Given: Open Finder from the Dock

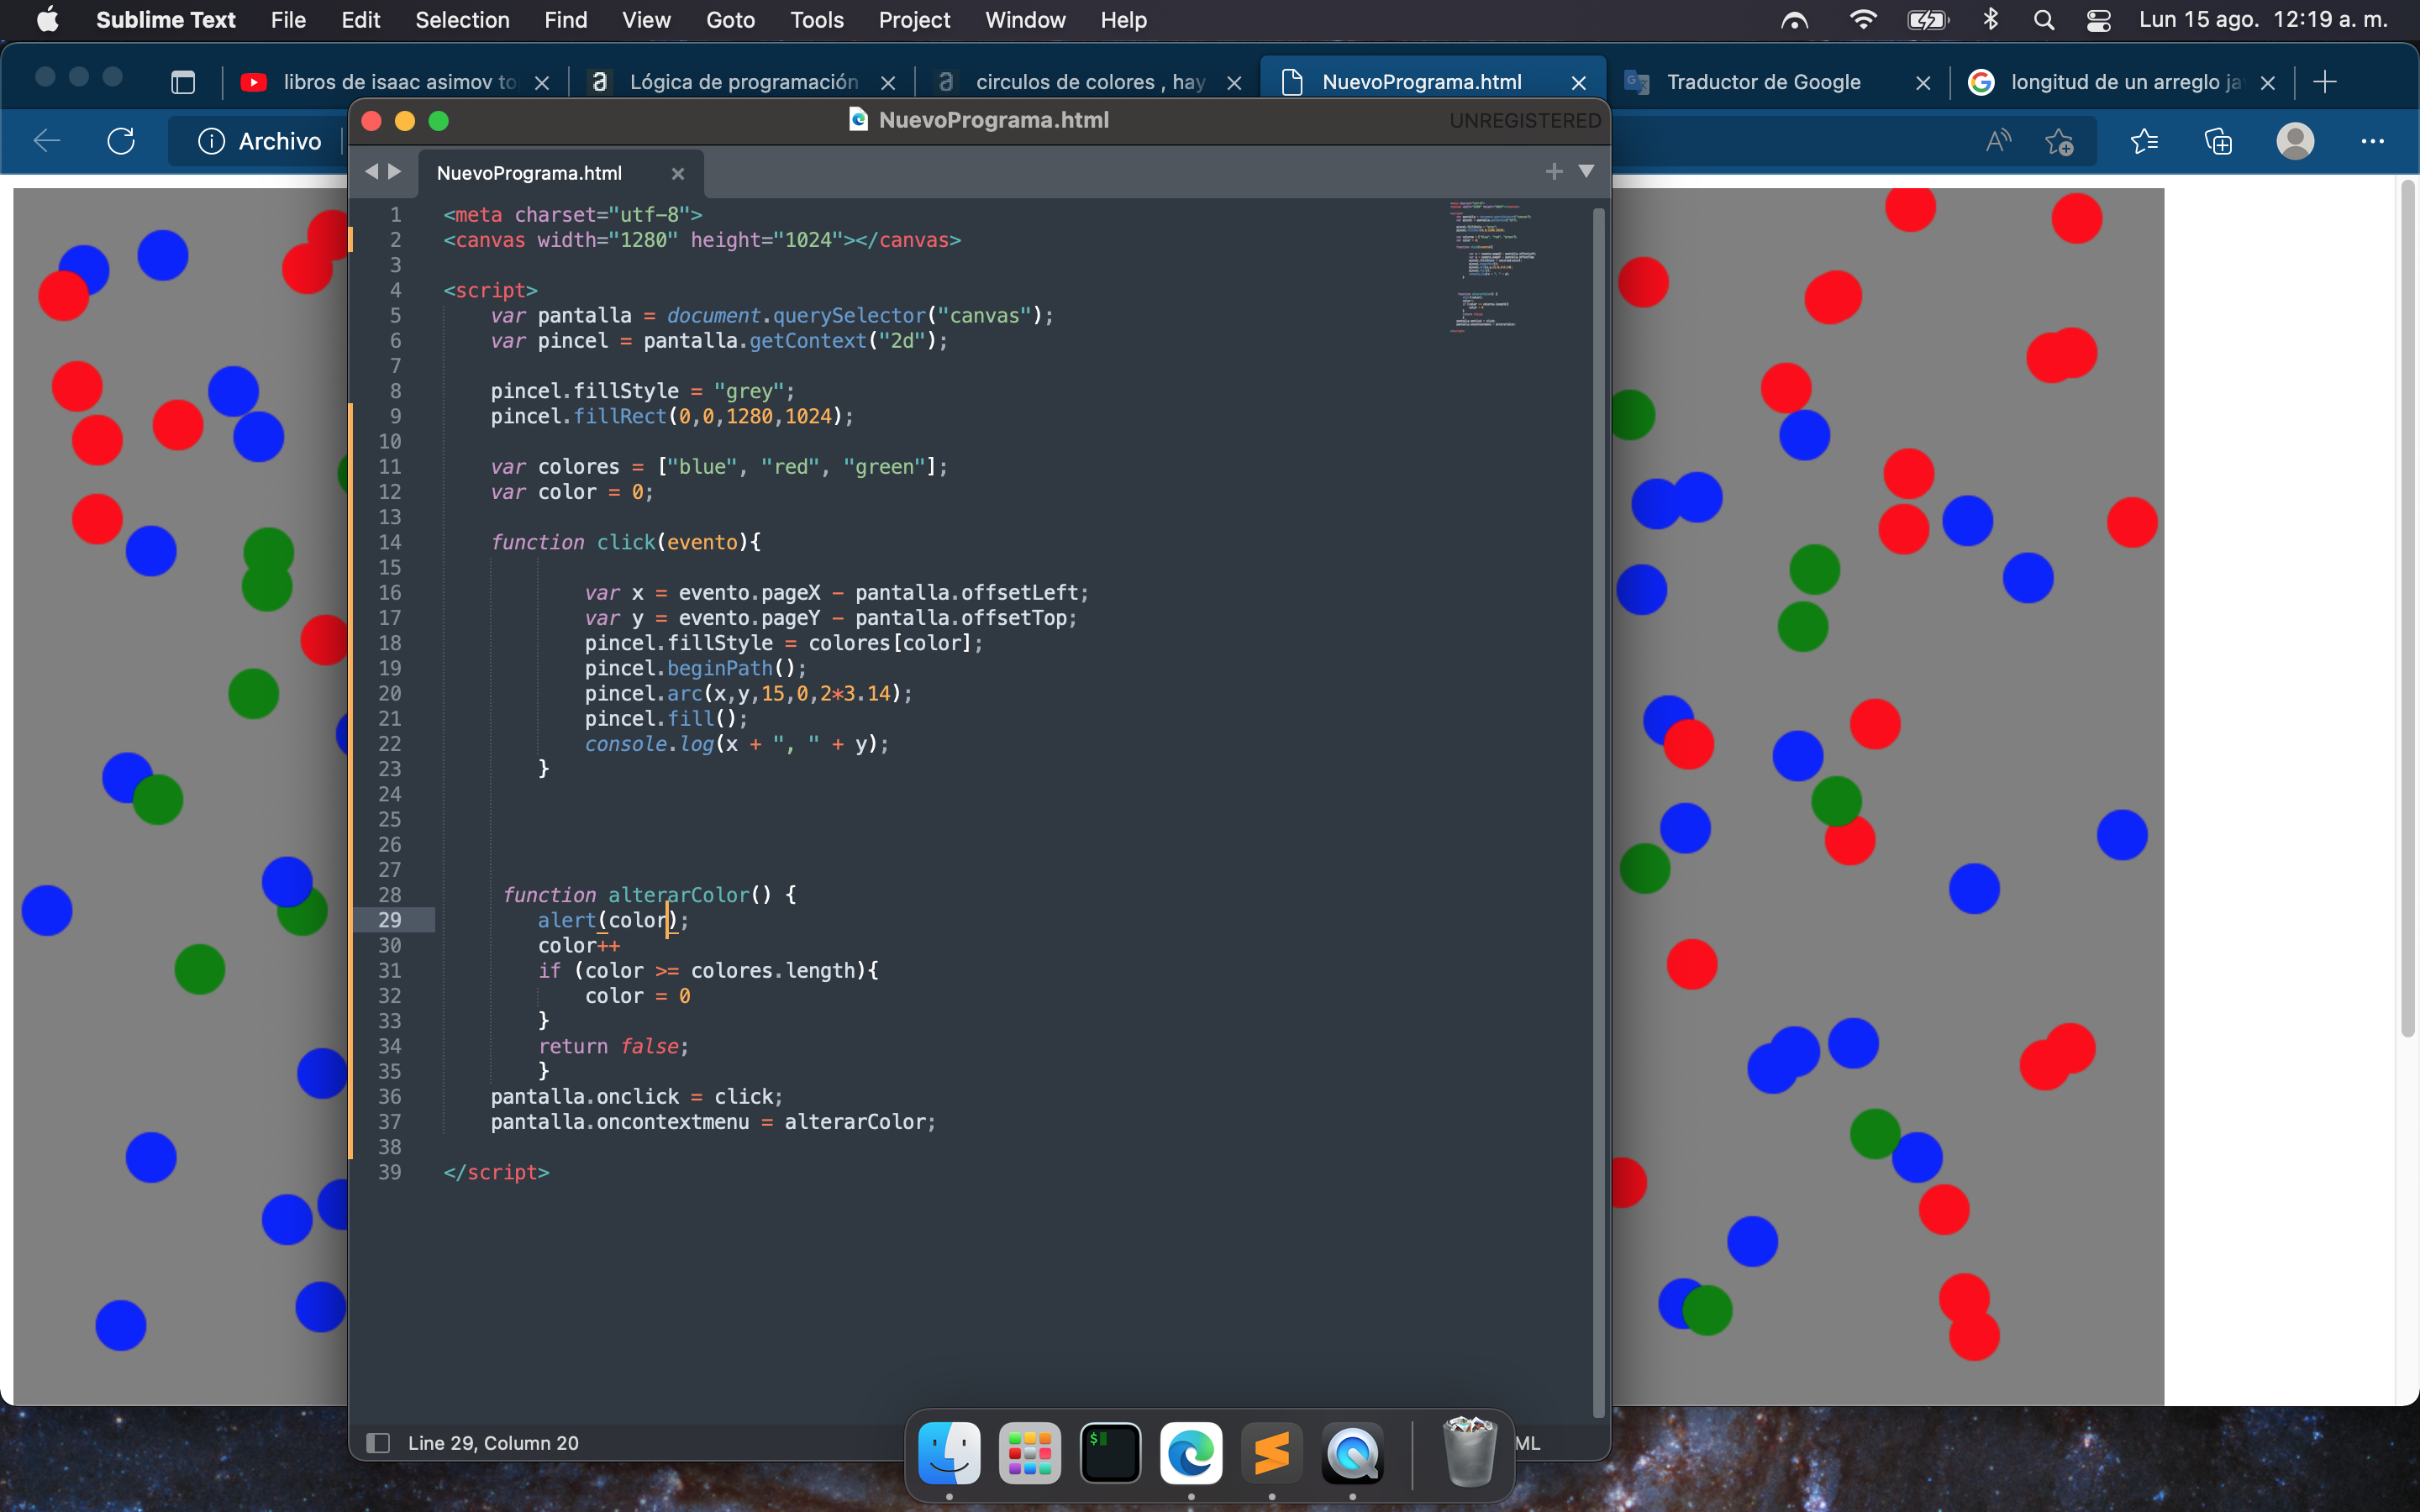Looking at the screenshot, I should click(949, 1453).
